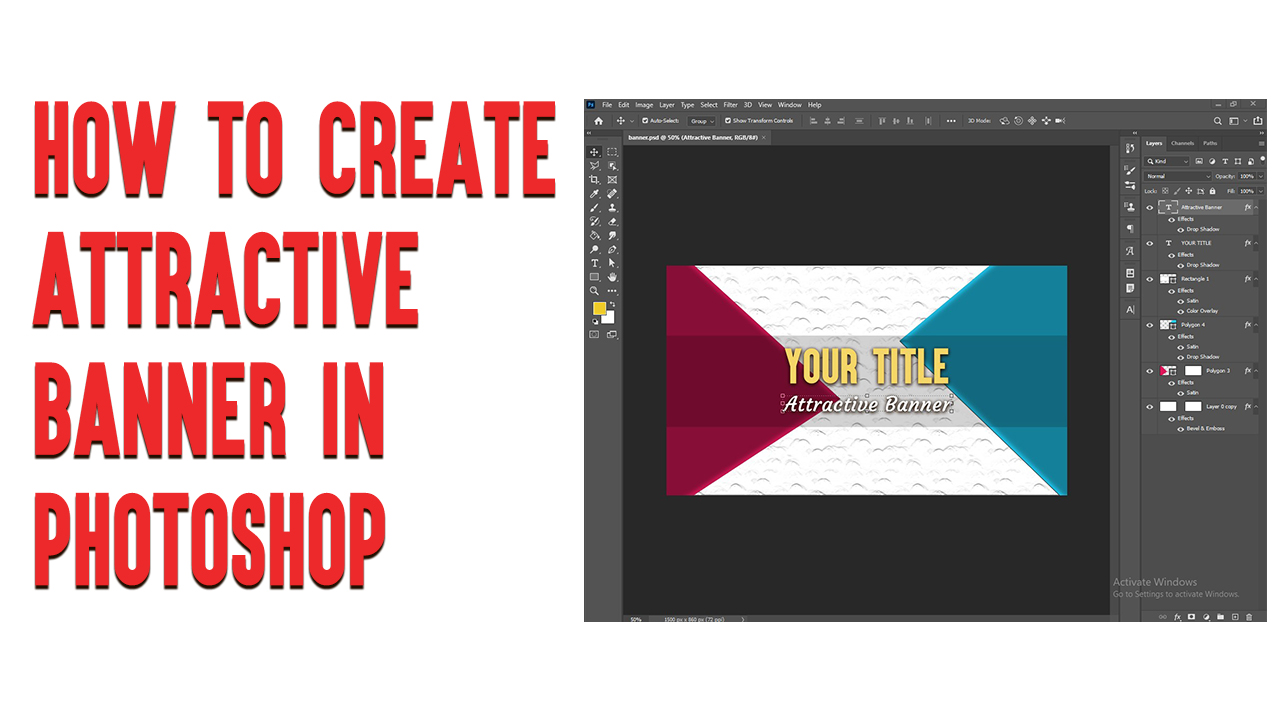Open the workspace switcher dropdown
Viewport: 1280px width, 720px height.
1238,121
